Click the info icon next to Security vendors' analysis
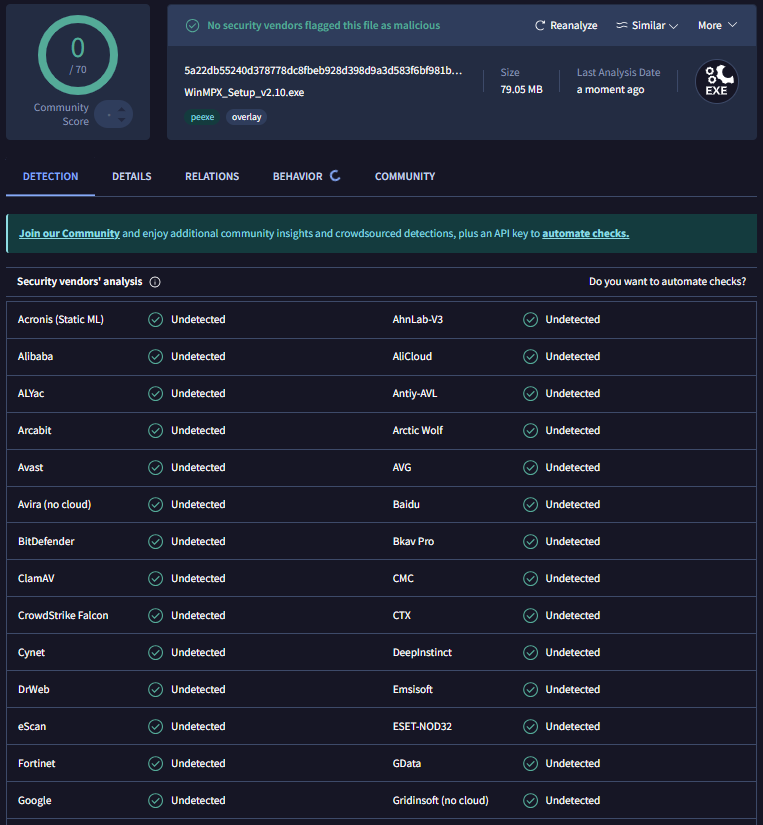Viewport: 763px width, 825px height. [155, 282]
